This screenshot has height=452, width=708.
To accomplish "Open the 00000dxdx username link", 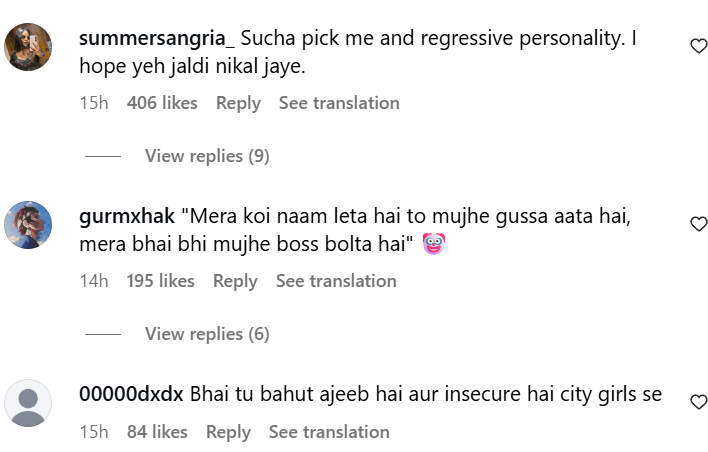I will pyautogui.click(x=131, y=395).
